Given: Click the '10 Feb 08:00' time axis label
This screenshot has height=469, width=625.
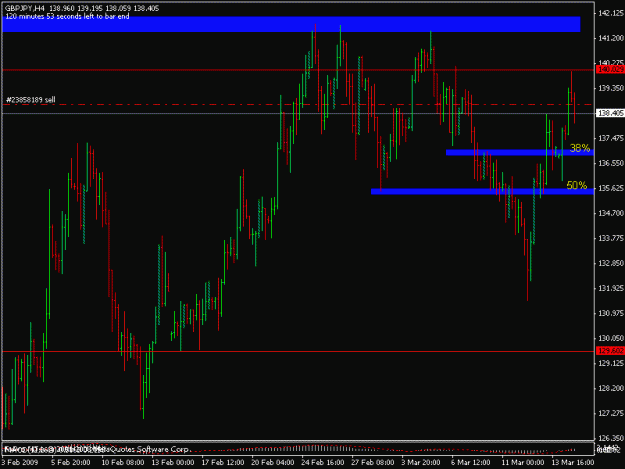Looking at the screenshot, I should [123, 462].
